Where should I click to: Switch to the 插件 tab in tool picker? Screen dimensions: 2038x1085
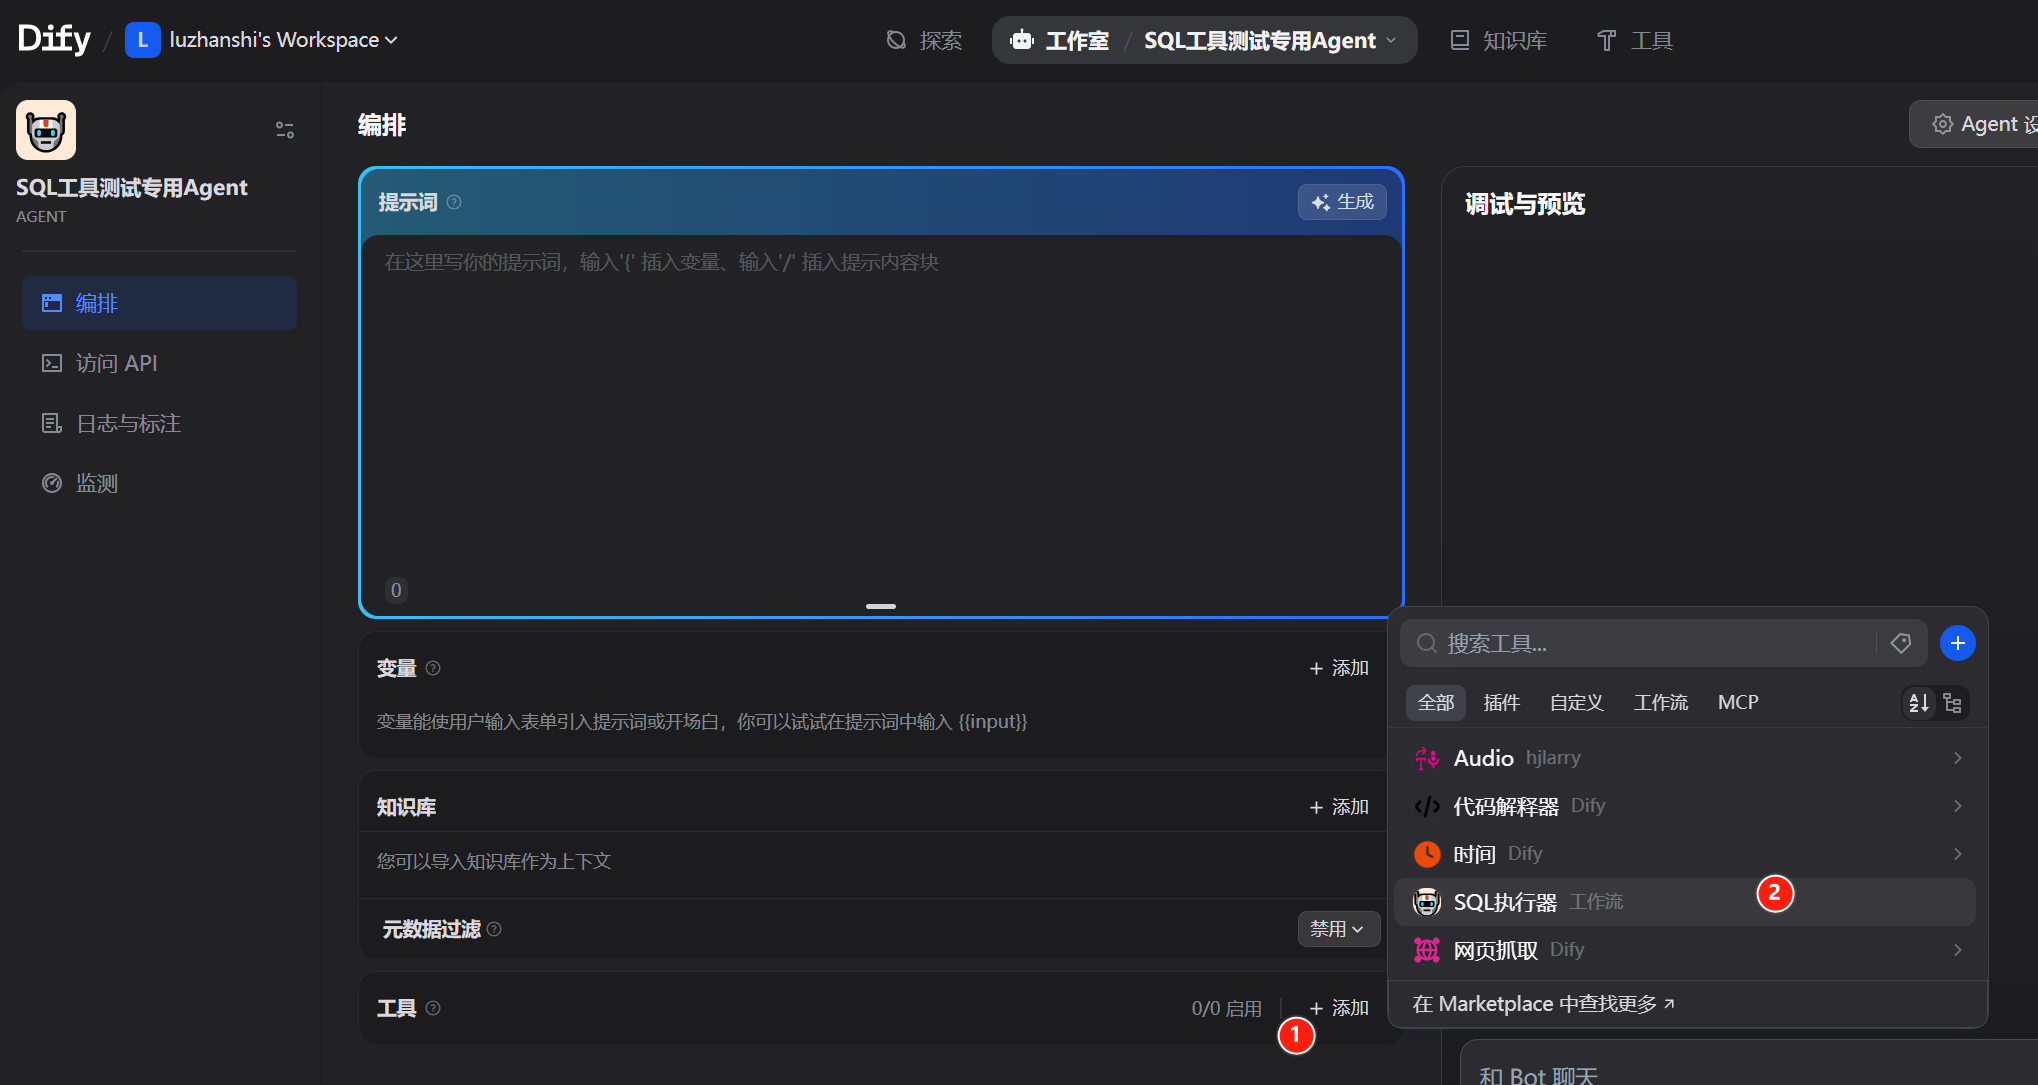(1501, 703)
